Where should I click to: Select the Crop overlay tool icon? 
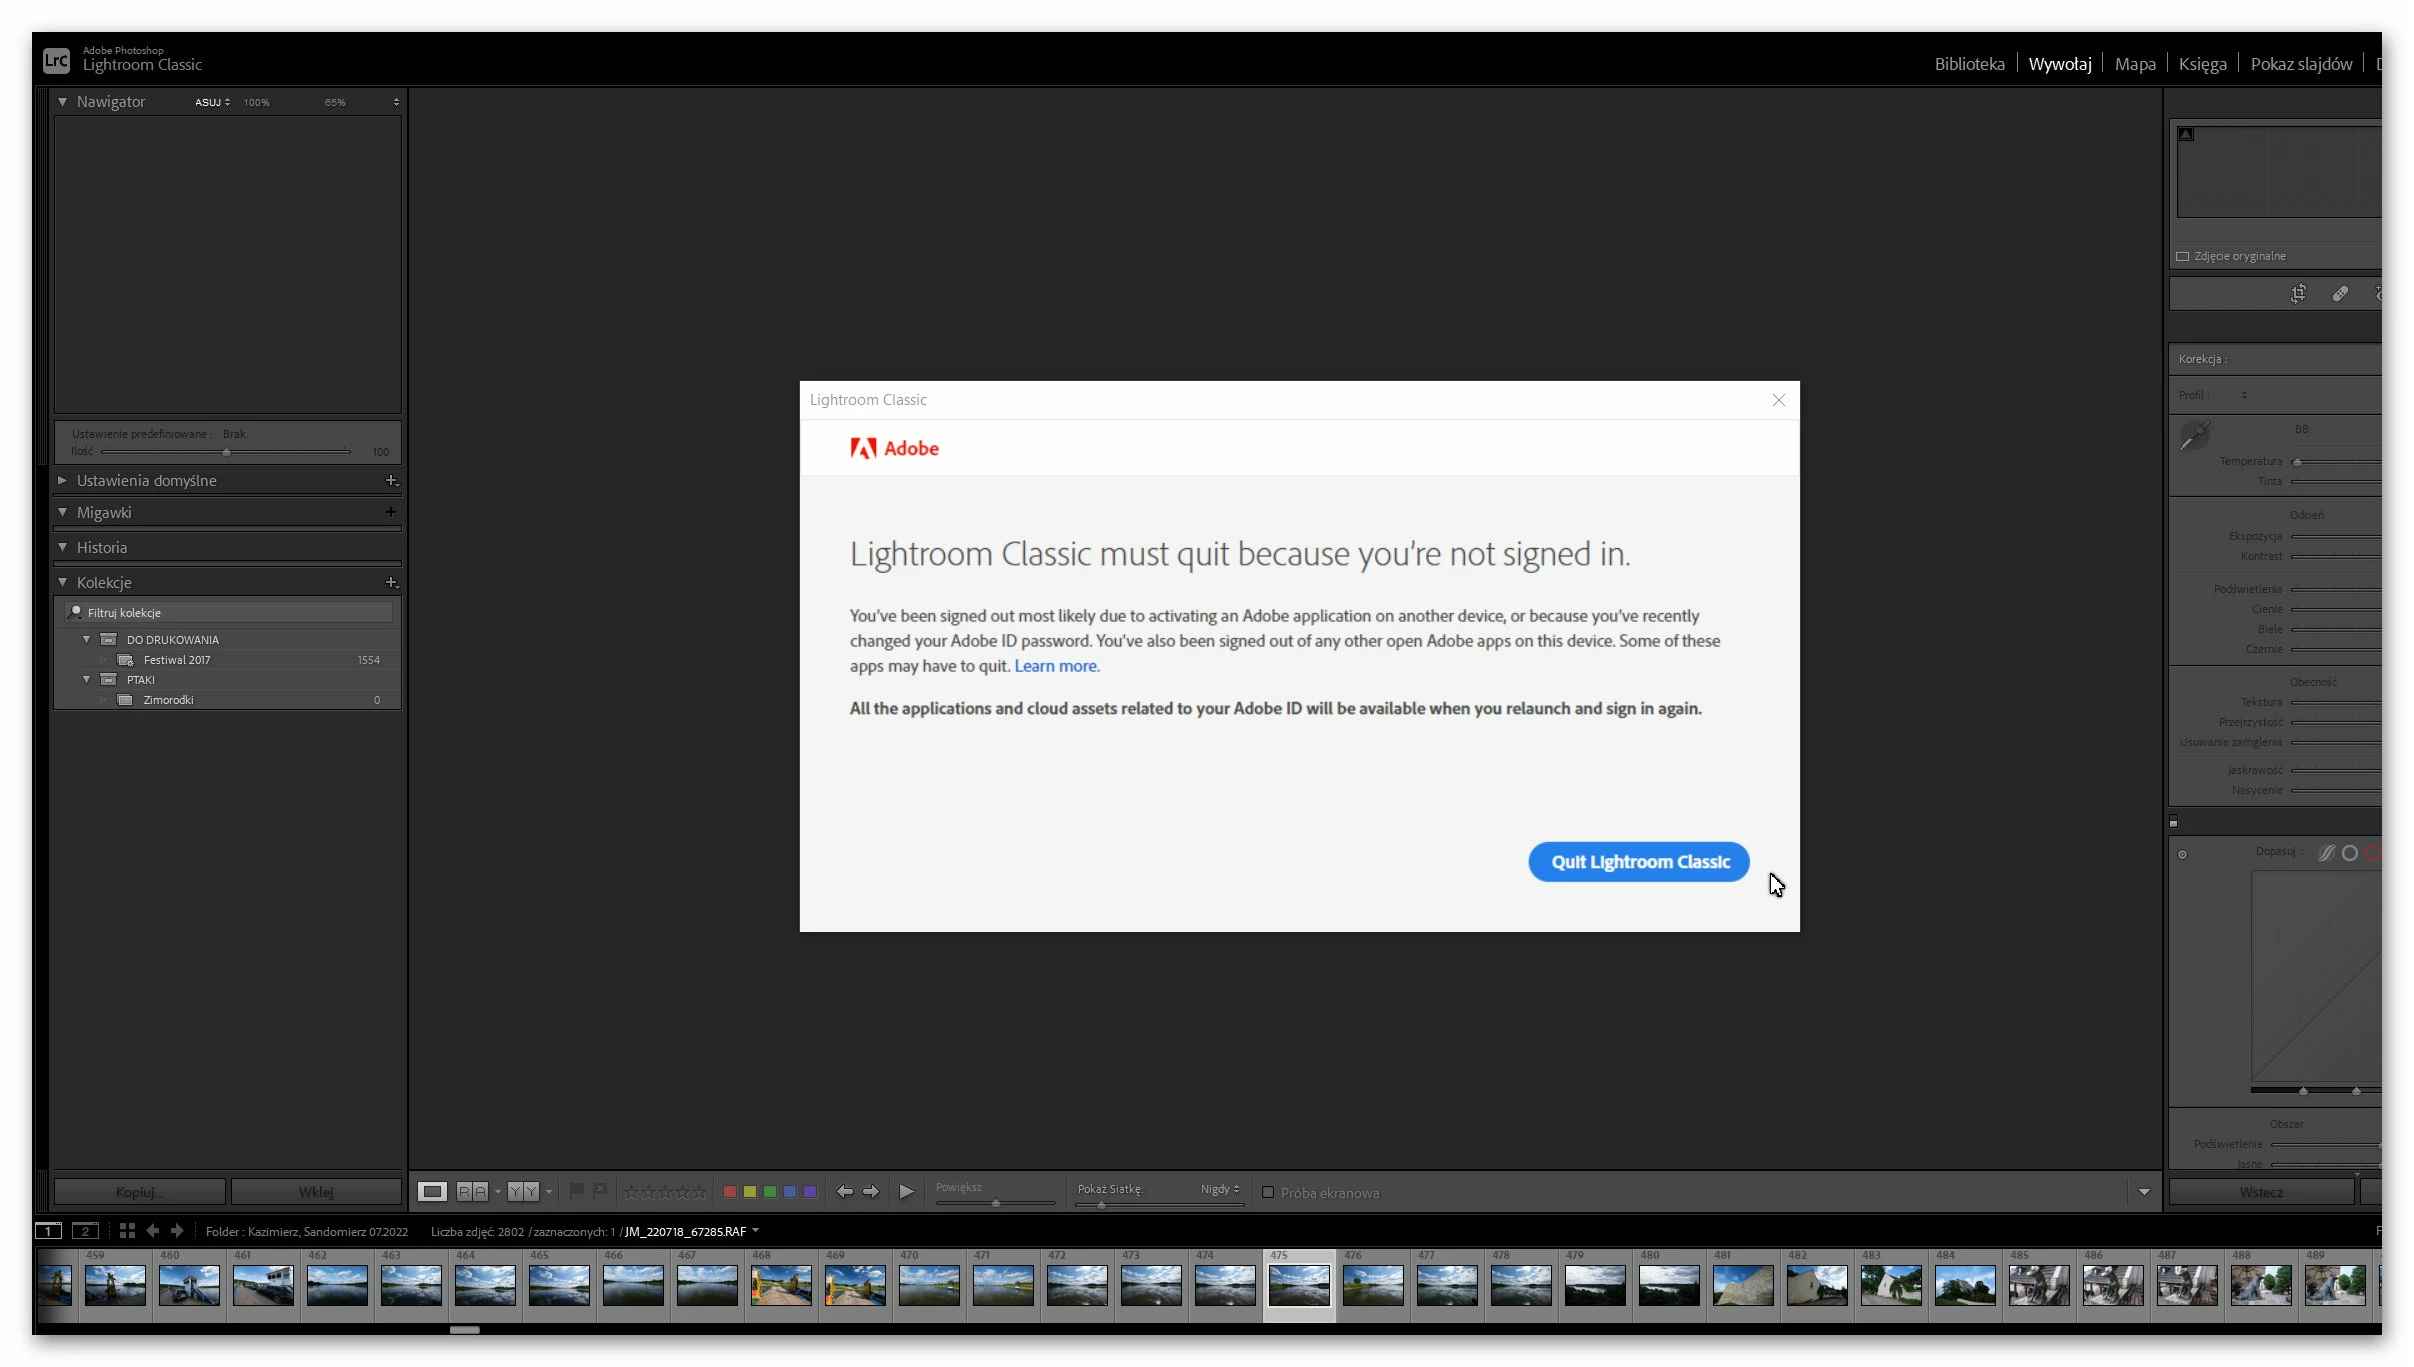point(2298,294)
